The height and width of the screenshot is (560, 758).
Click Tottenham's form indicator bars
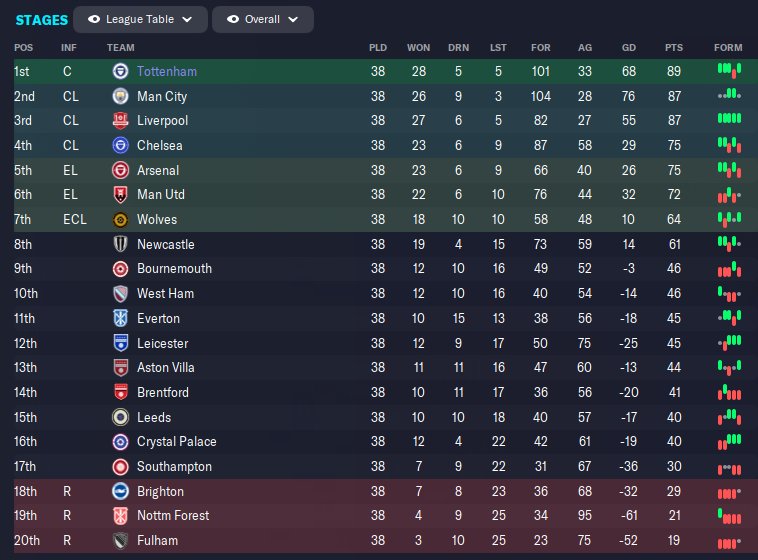[729, 71]
